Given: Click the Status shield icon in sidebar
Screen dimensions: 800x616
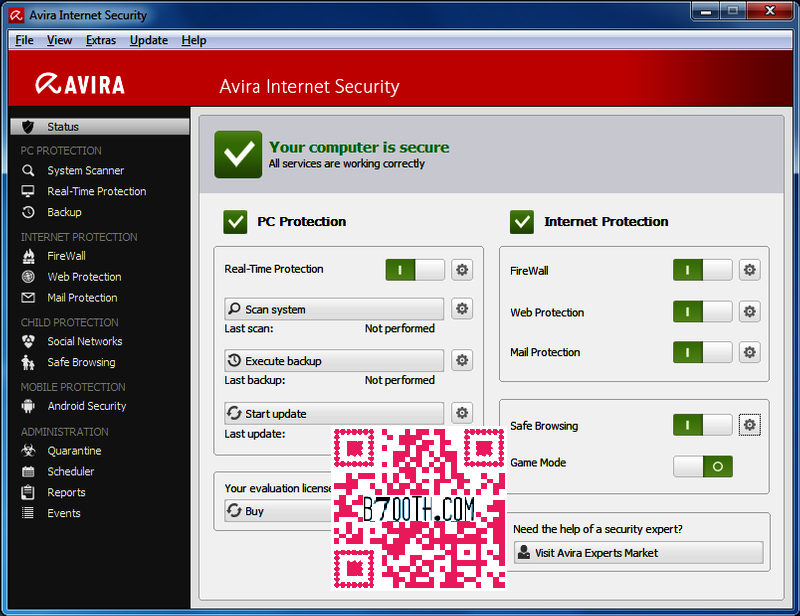Looking at the screenshot, I should tap(28, 127).
